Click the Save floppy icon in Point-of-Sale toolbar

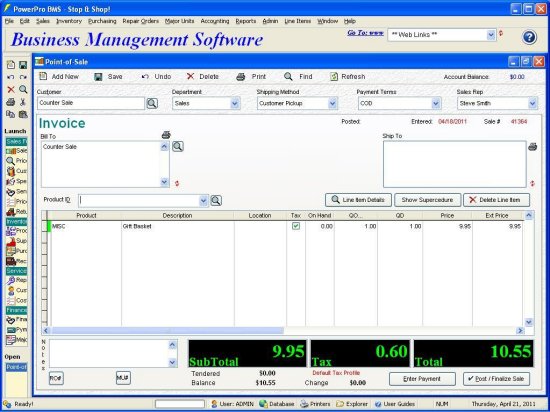coord(98,76)
